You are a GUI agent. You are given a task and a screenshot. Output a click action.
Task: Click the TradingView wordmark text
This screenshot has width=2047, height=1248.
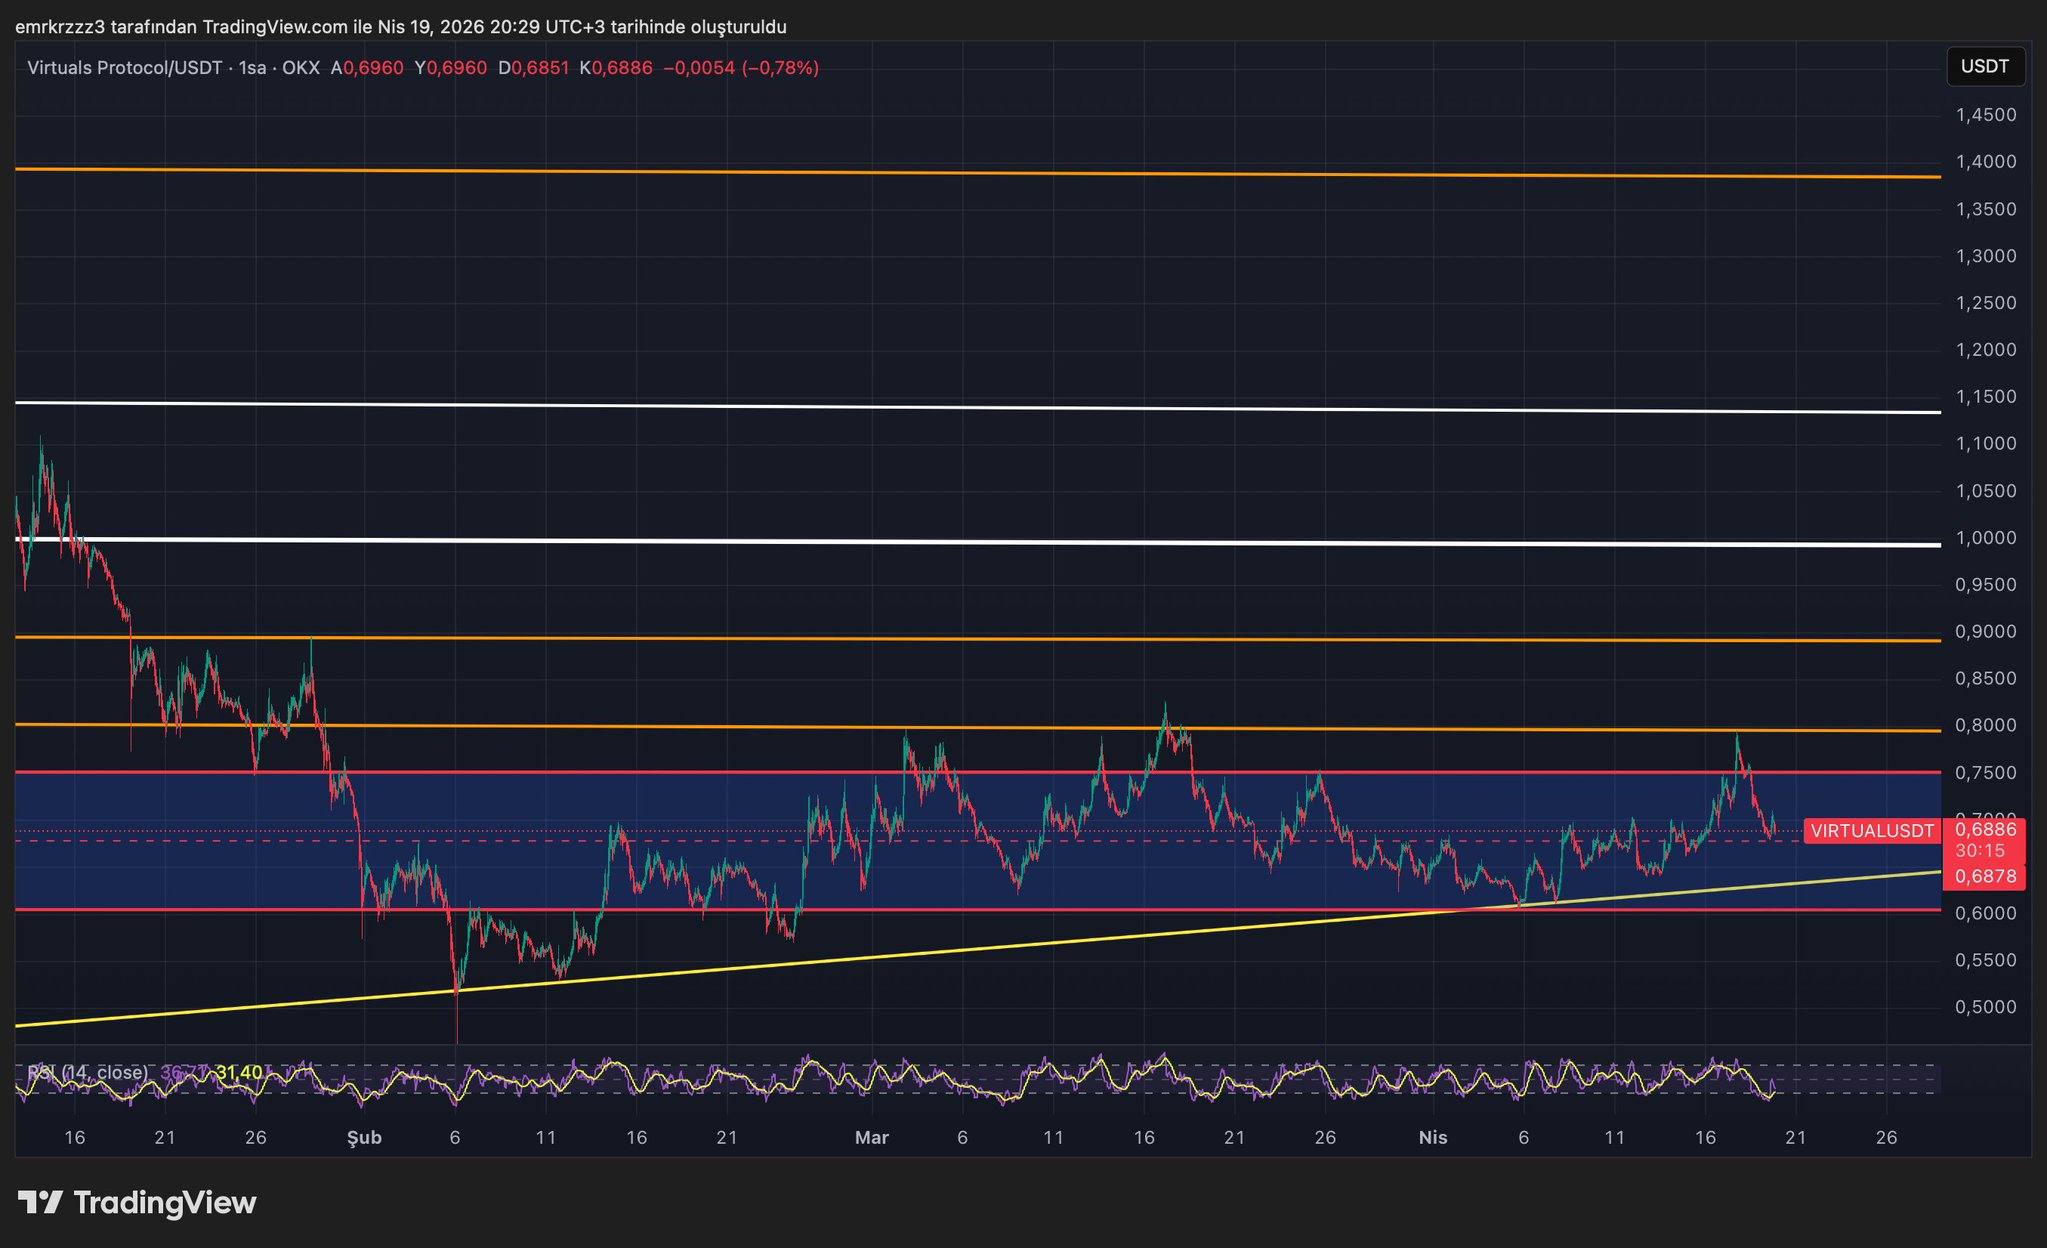165,1202
